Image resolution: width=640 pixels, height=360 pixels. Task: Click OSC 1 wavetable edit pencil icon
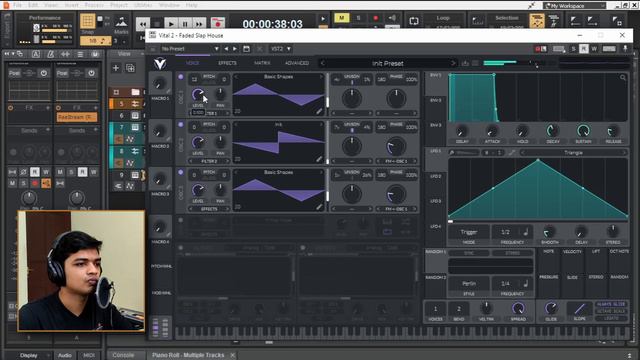(x=319, y=111)
